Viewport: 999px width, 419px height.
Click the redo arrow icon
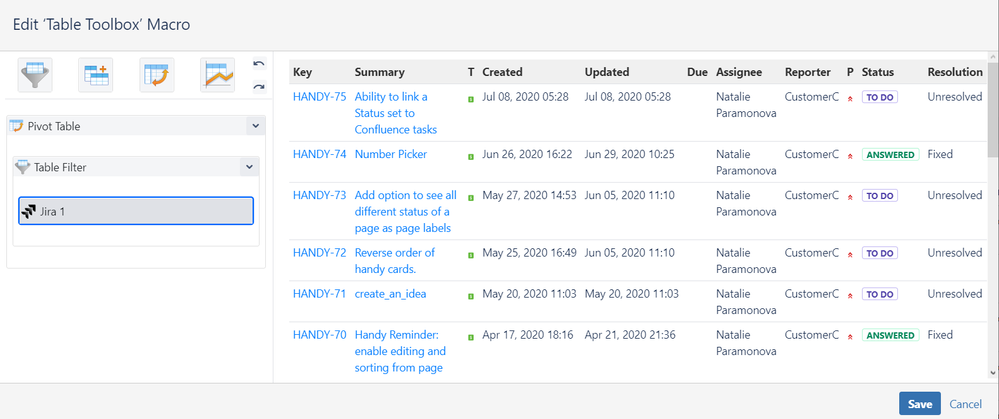(x=259, y=87)
